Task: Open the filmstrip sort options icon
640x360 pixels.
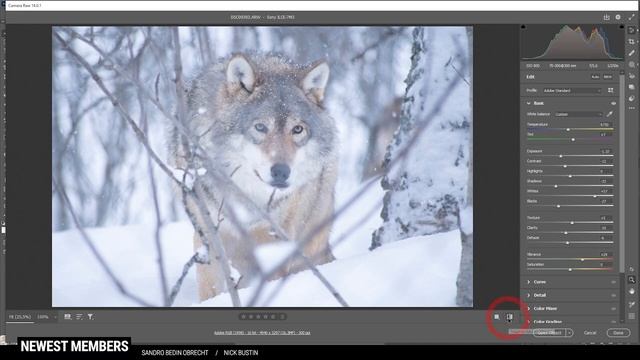Action: 79,317
